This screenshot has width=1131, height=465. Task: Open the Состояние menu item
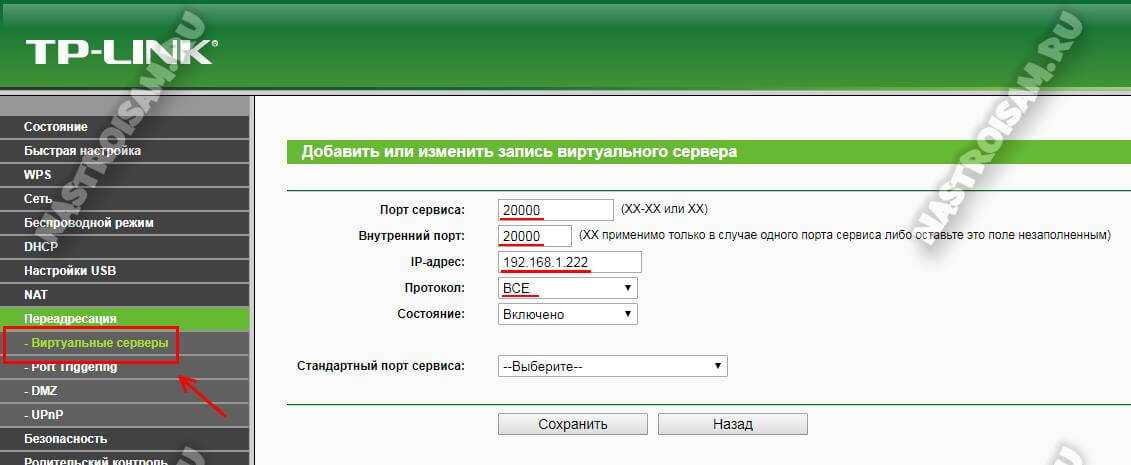[x=56, y=127]
